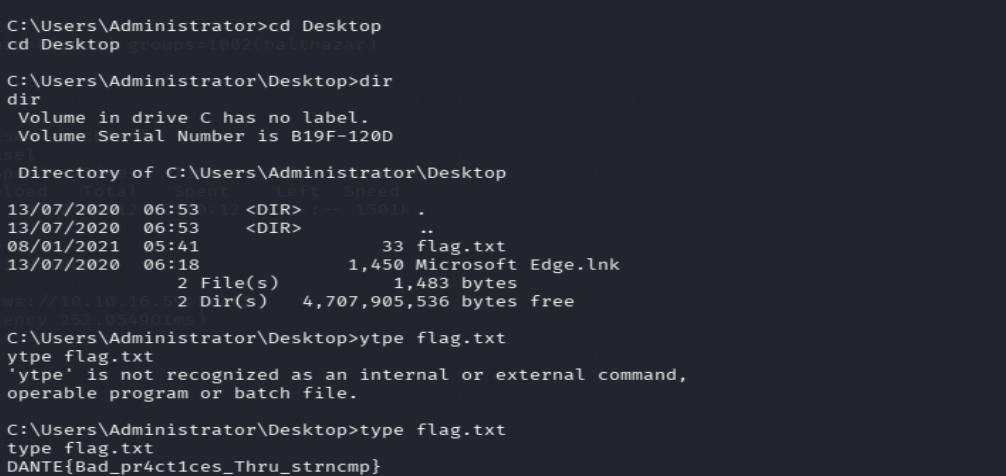This screenshot has width=1006, height=476.
Task: Click the 'cd Desktop' command at first prompt
Action: tap(325, 26)
